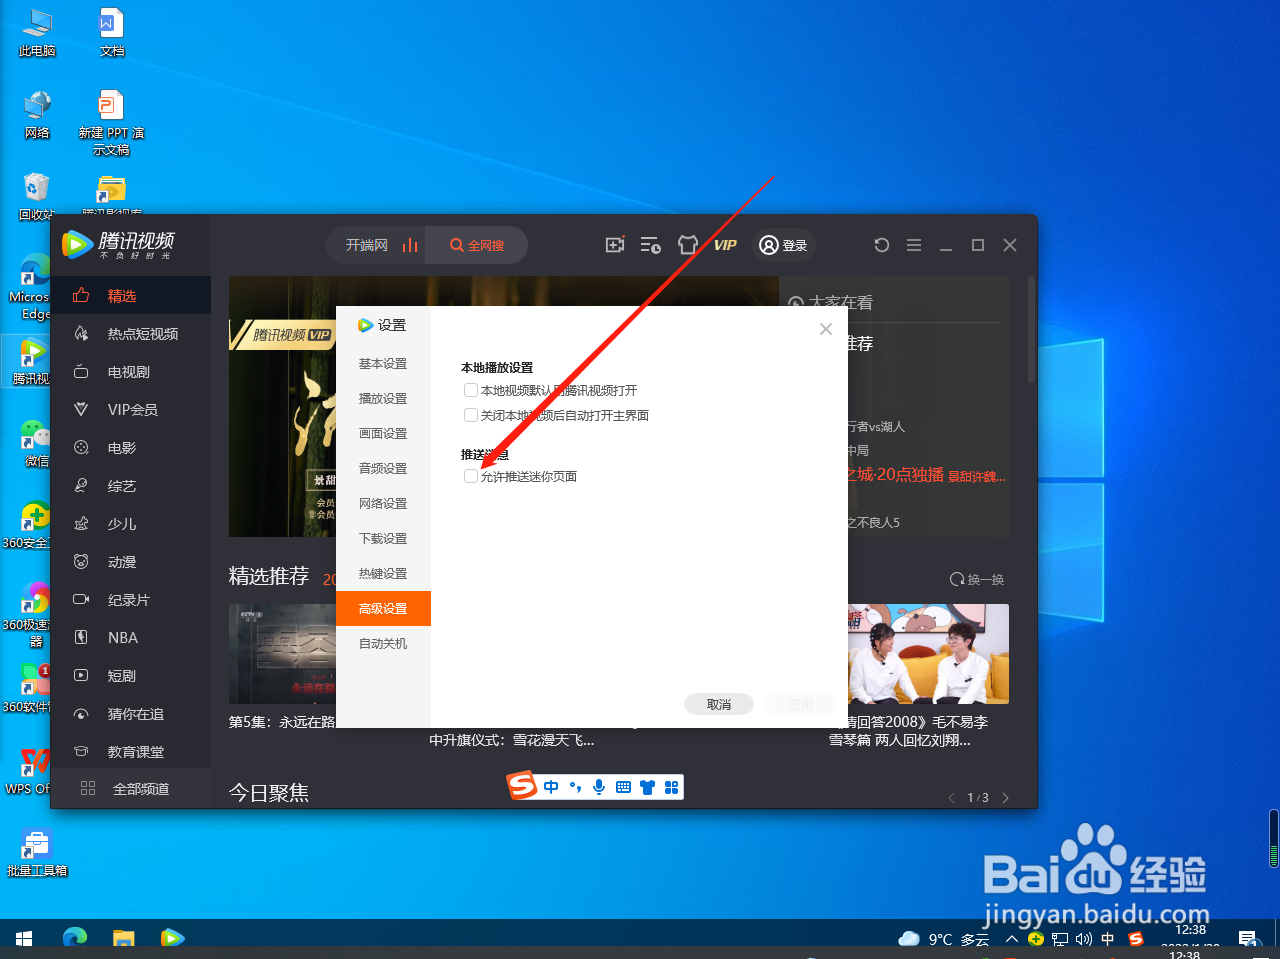Viewport: 1280px width, 959px height.
Task: Open VIP会员 in the sidebar
Action: point(131,409)
